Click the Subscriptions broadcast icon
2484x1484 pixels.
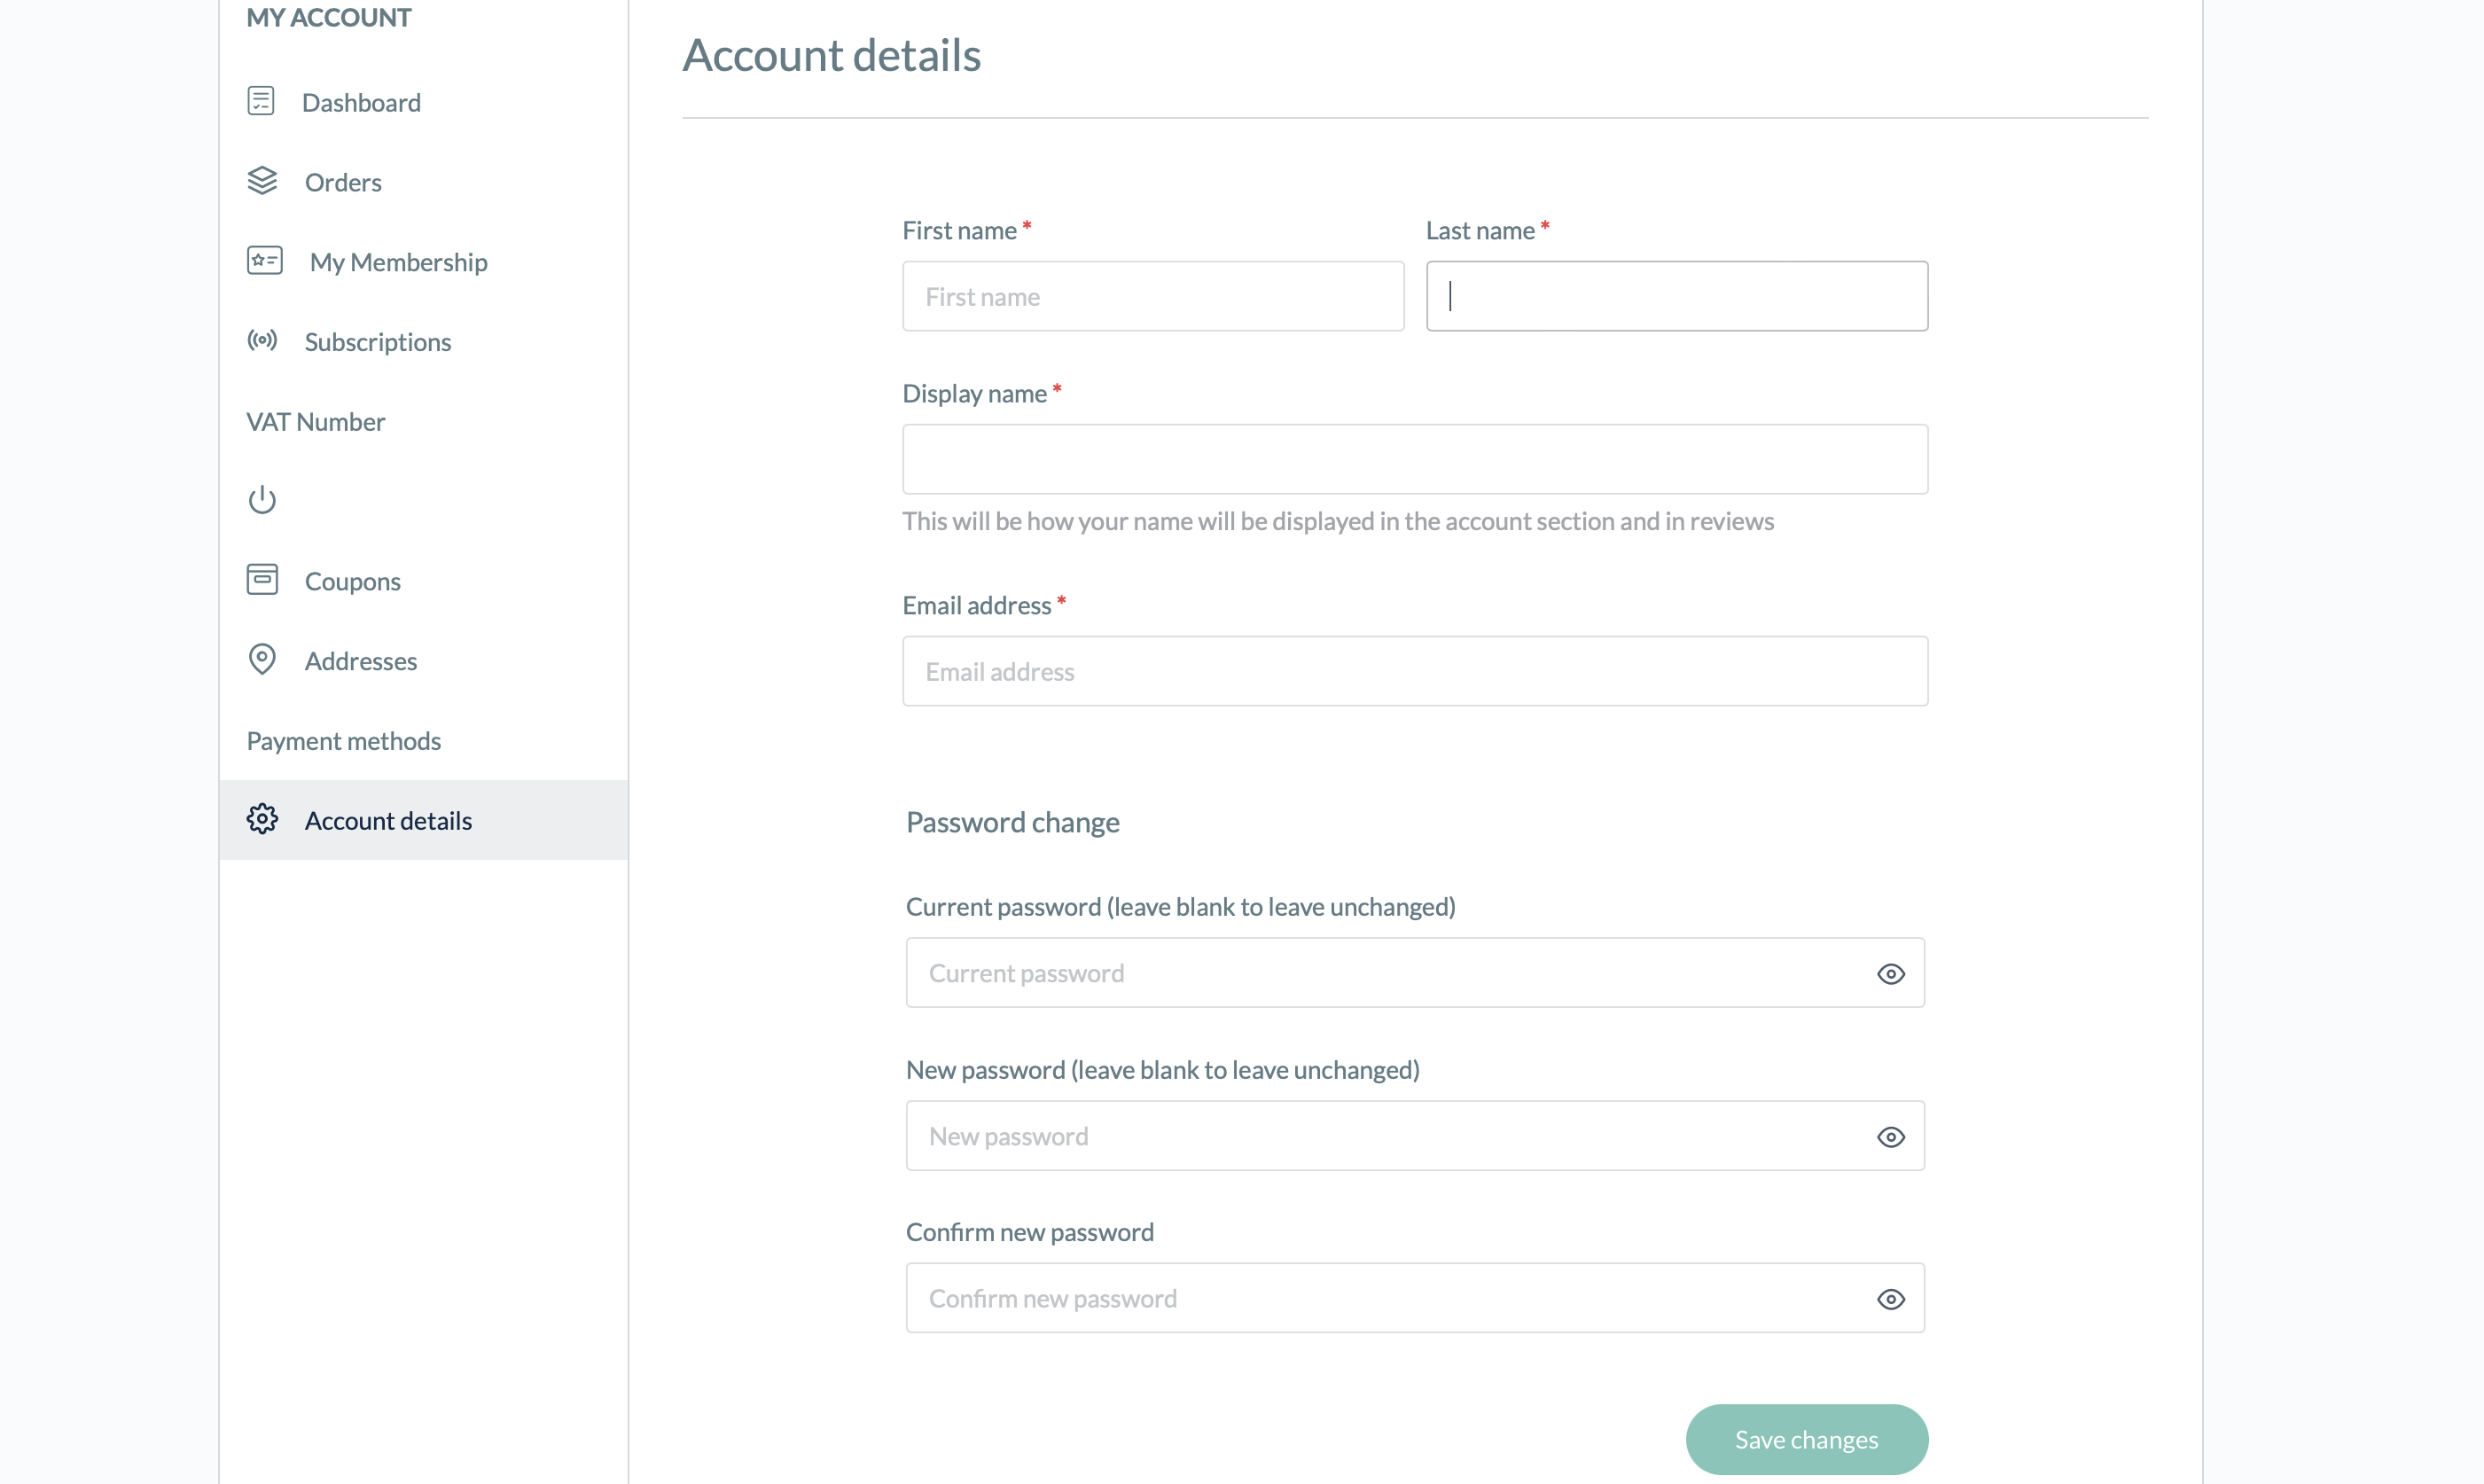(x=262, y=341)
